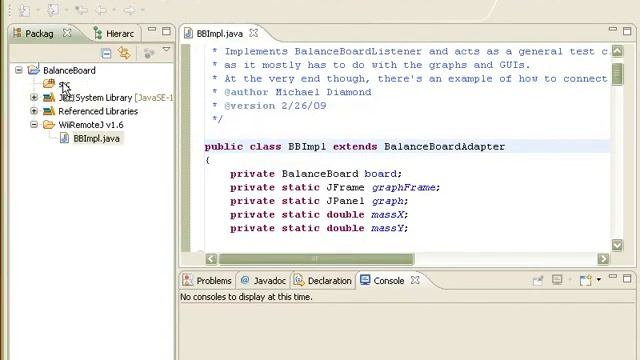This screenshot has height=360, width=640.
Task: Click the massY field name
Action: (x=387, y=228)
